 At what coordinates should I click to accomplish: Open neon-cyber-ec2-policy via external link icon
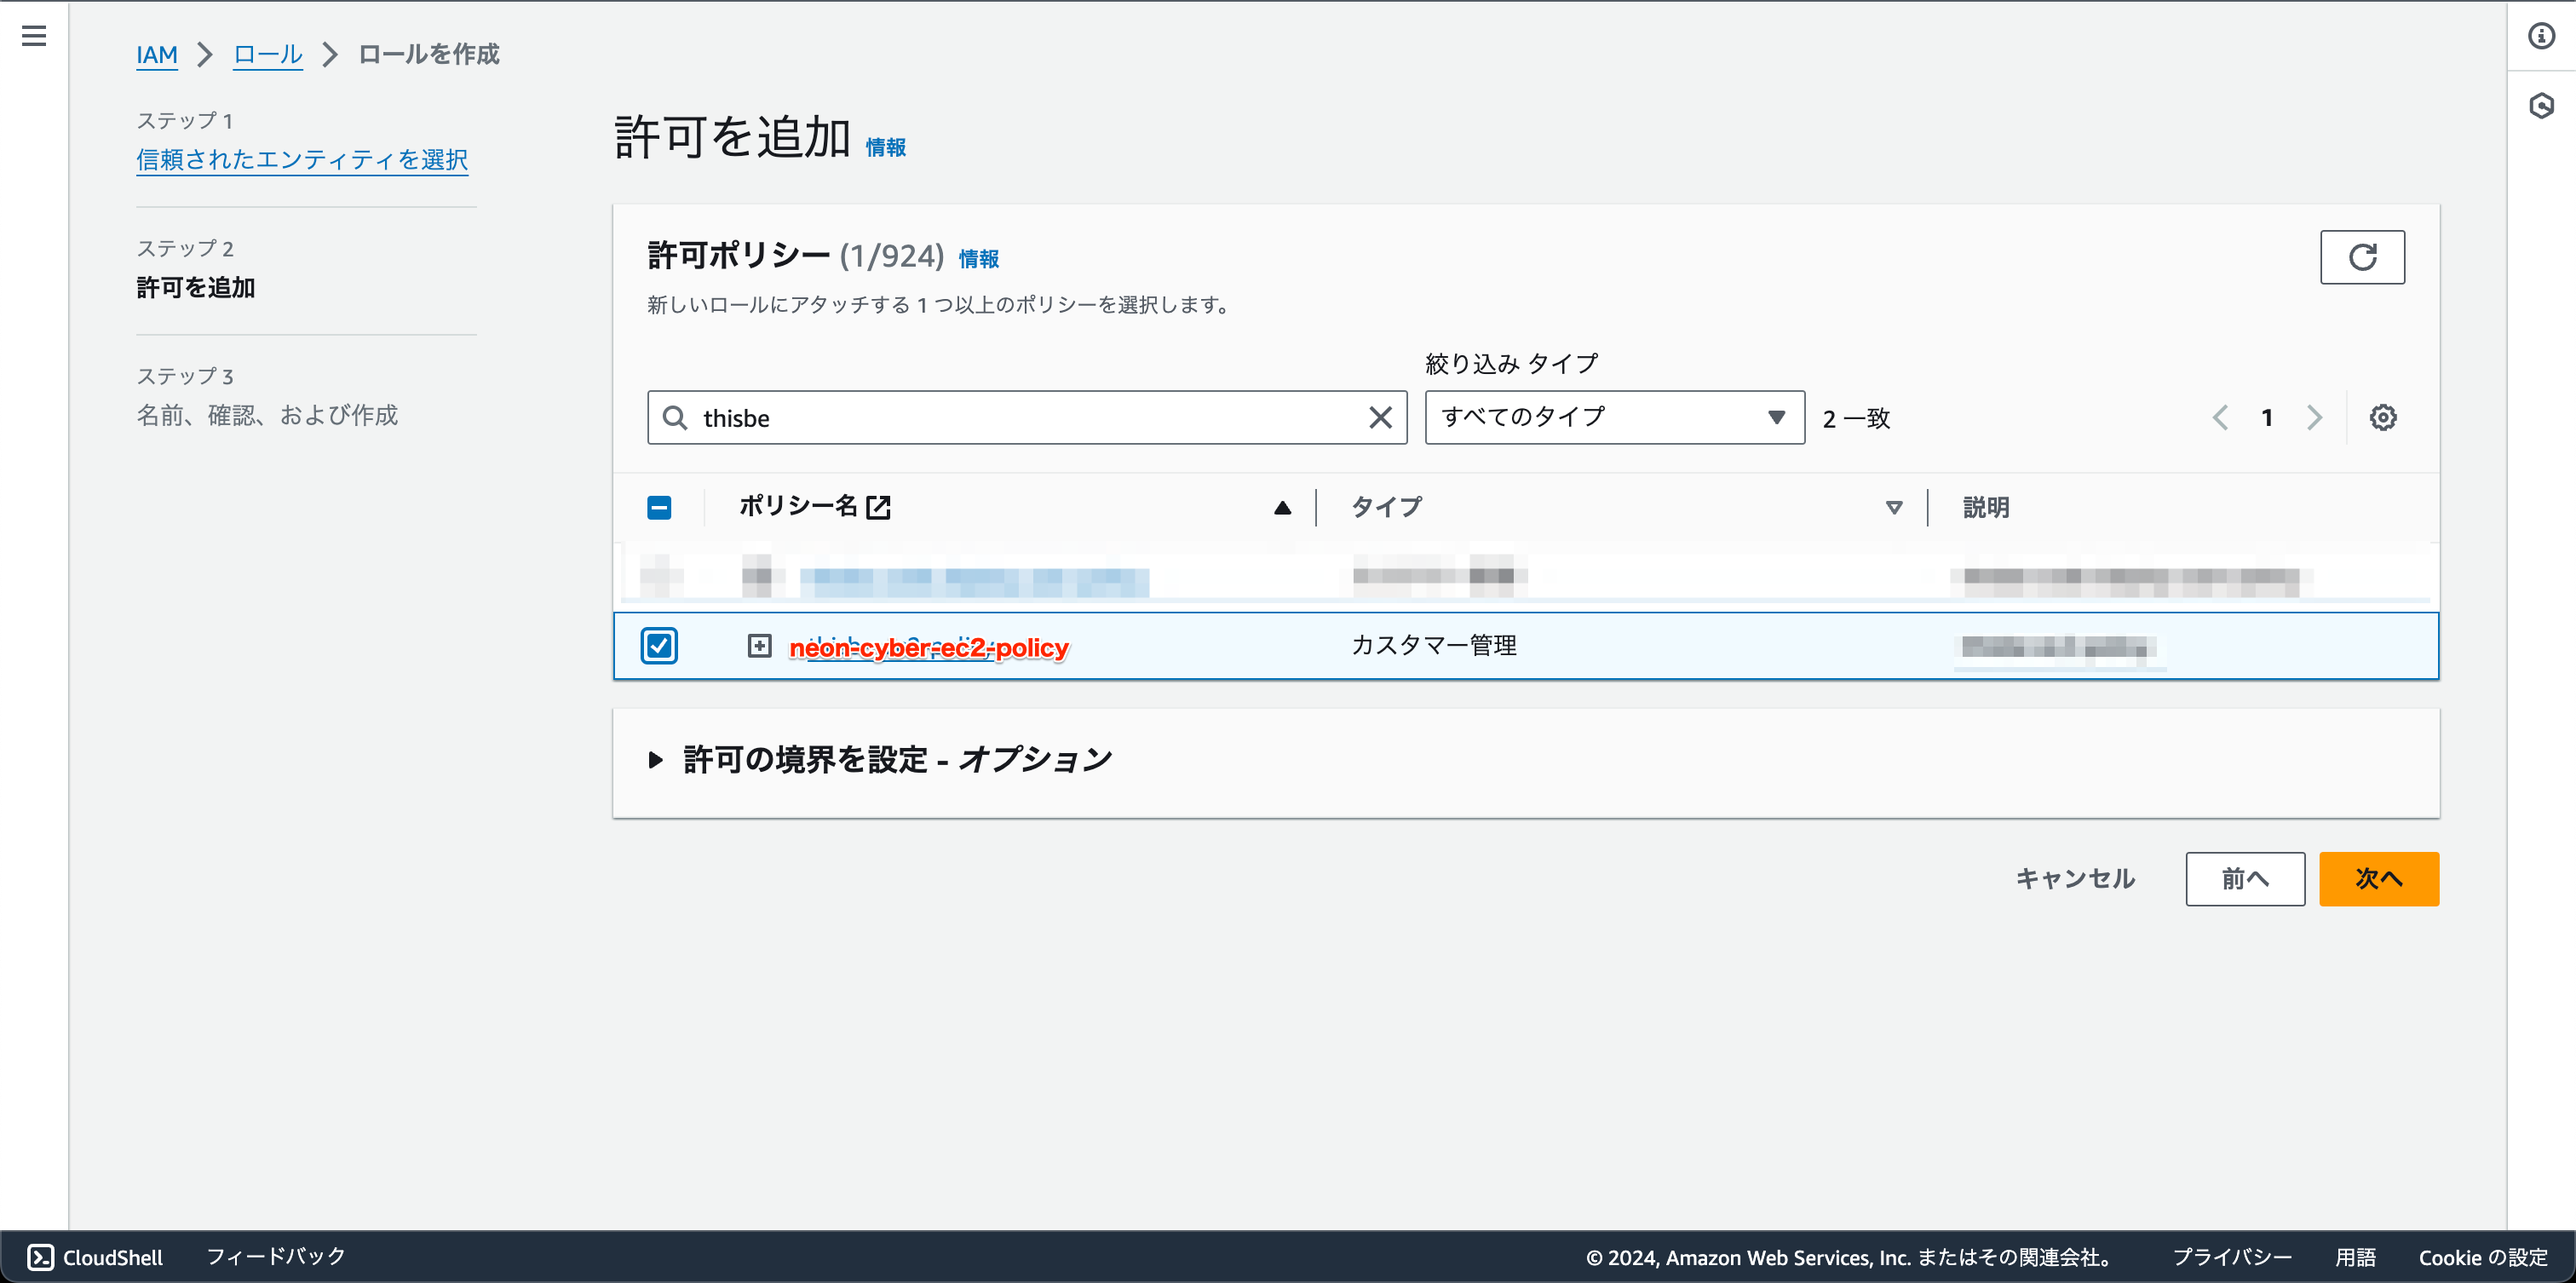(x=879, y=507)
